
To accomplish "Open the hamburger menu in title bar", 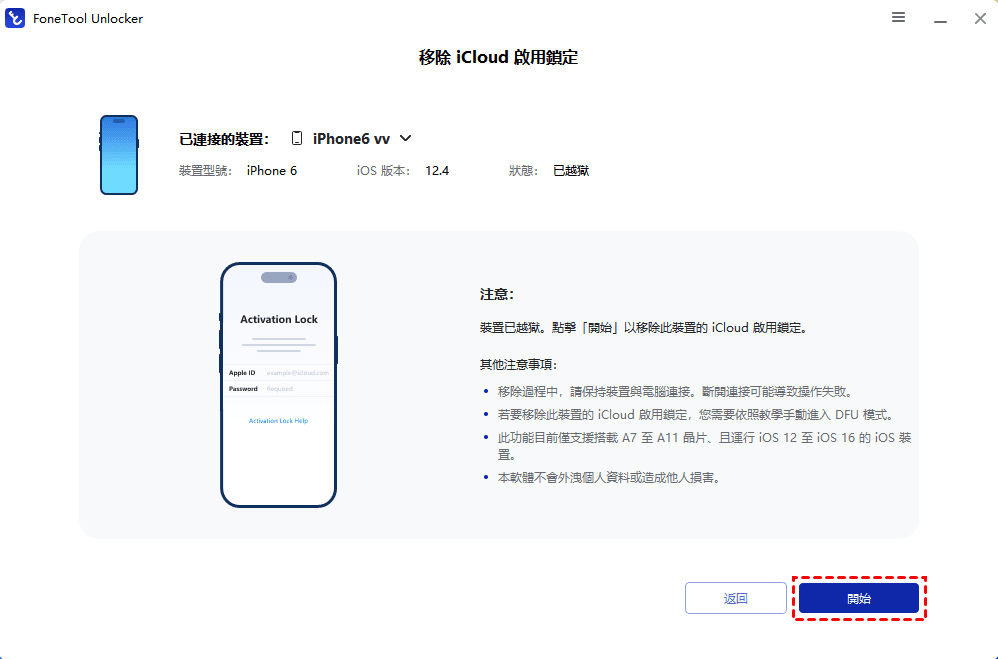I will coord(898,18).
